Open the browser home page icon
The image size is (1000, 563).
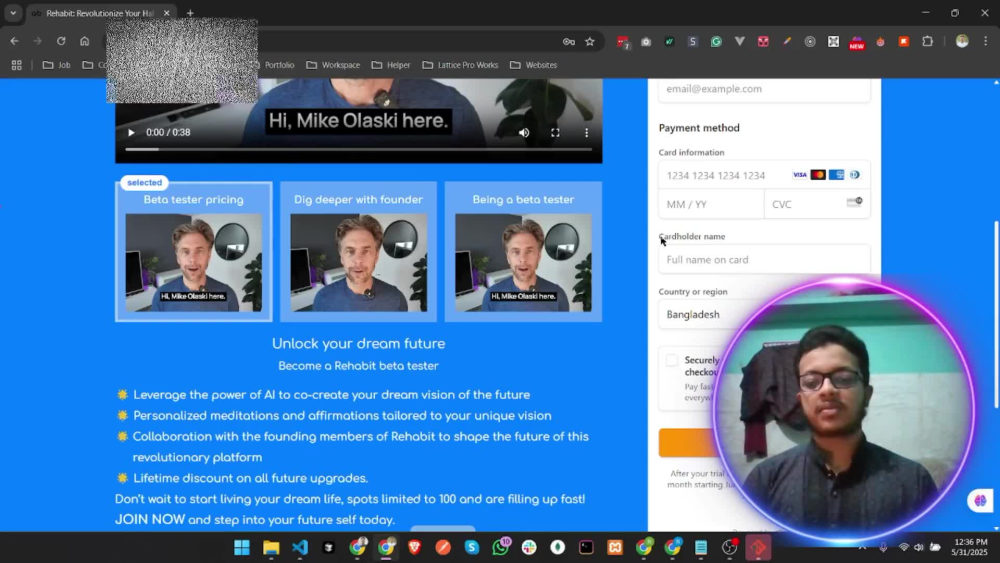pos(84,41)
